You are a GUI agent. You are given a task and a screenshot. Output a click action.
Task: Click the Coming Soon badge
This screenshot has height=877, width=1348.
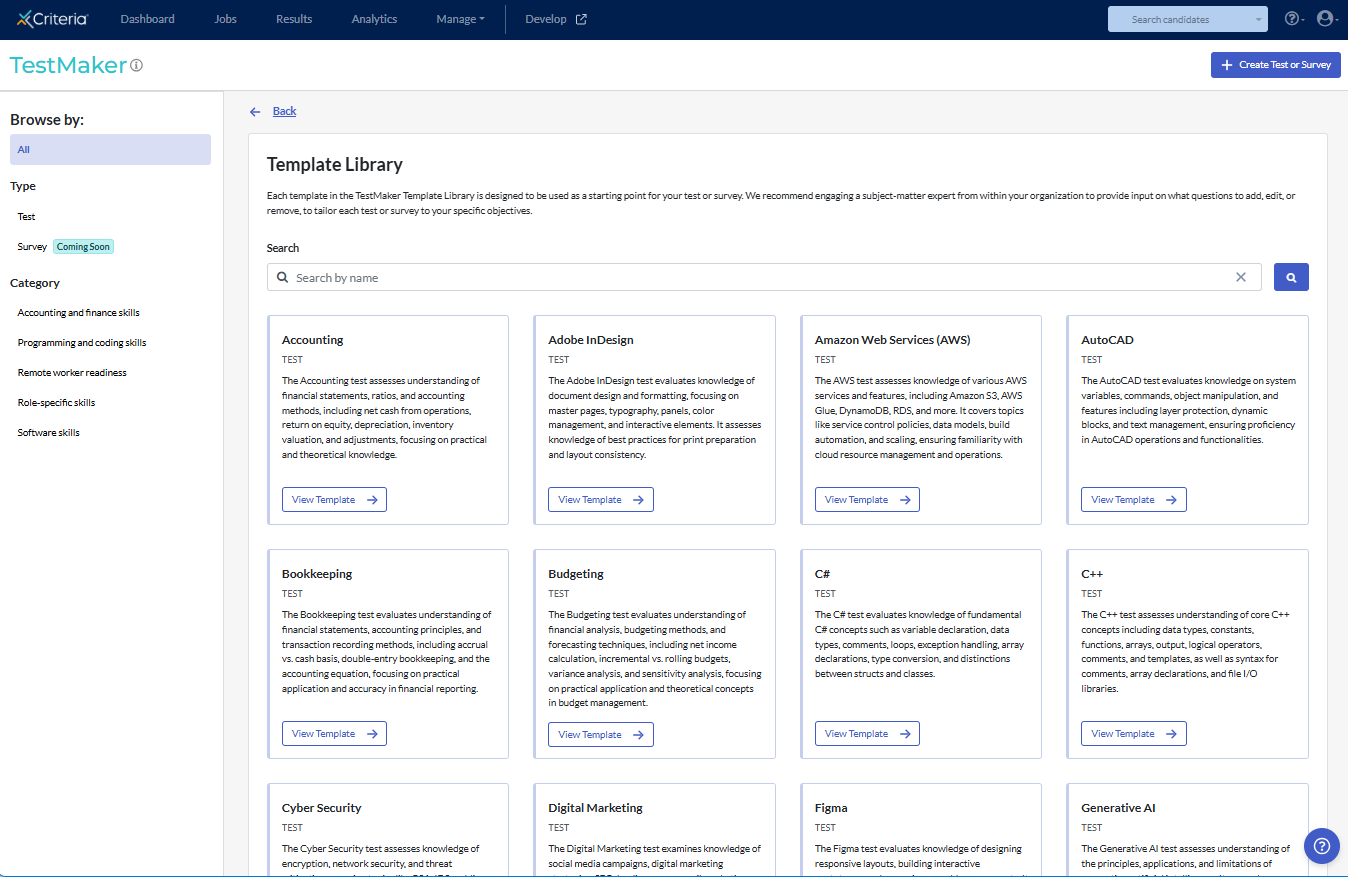tap(84, 247)
